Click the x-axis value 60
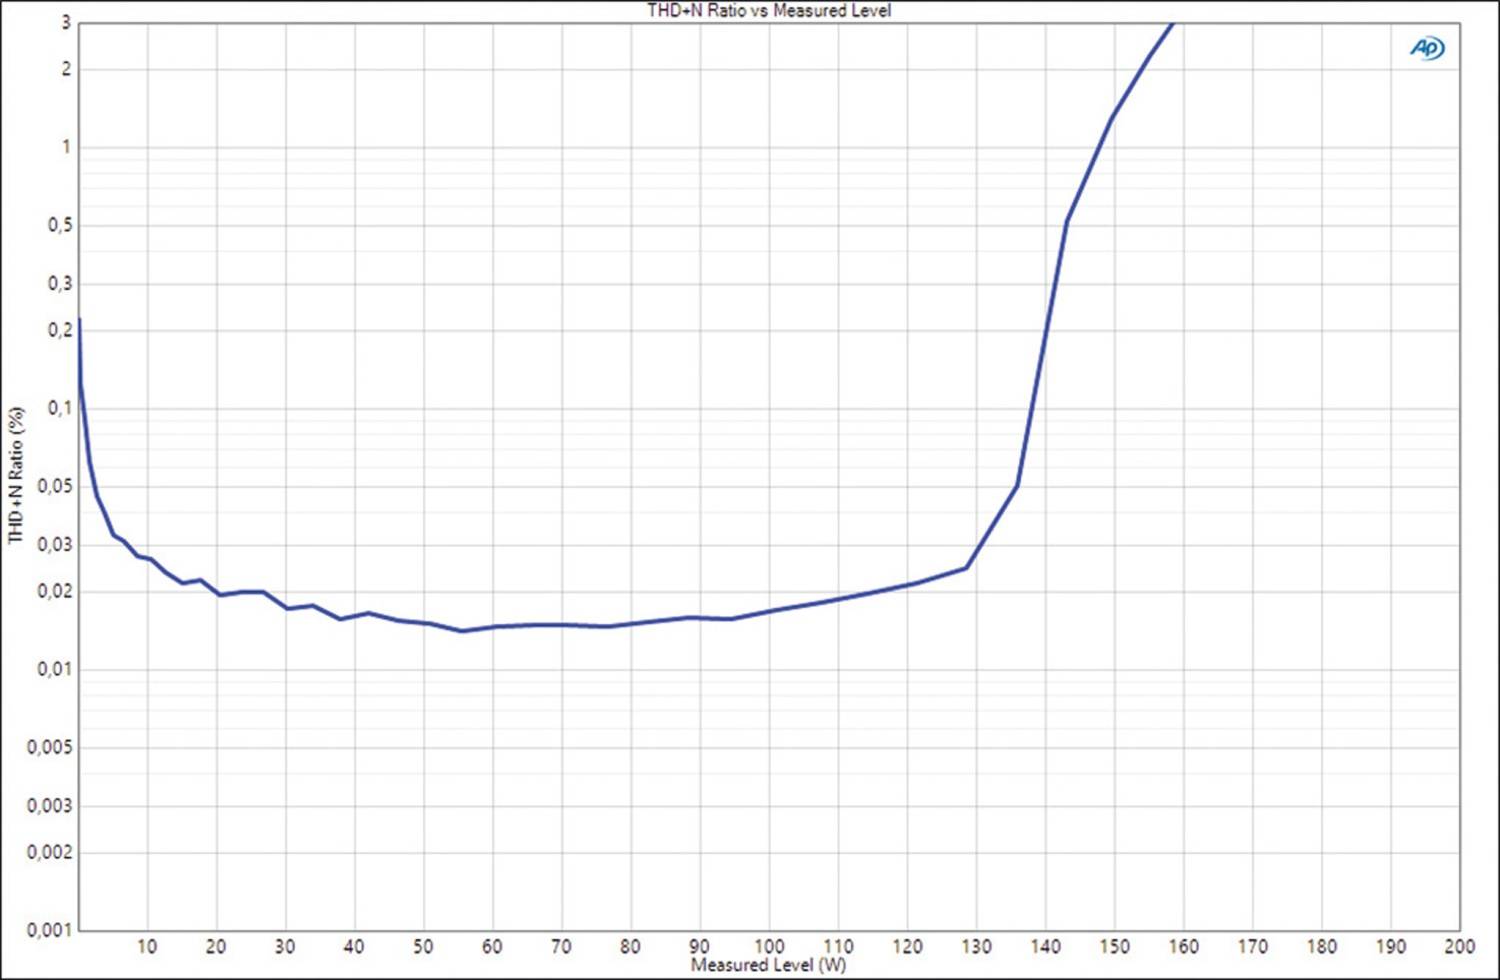Image resolution: width=1500 pixels, height=980 pixels. pos(492,946)
